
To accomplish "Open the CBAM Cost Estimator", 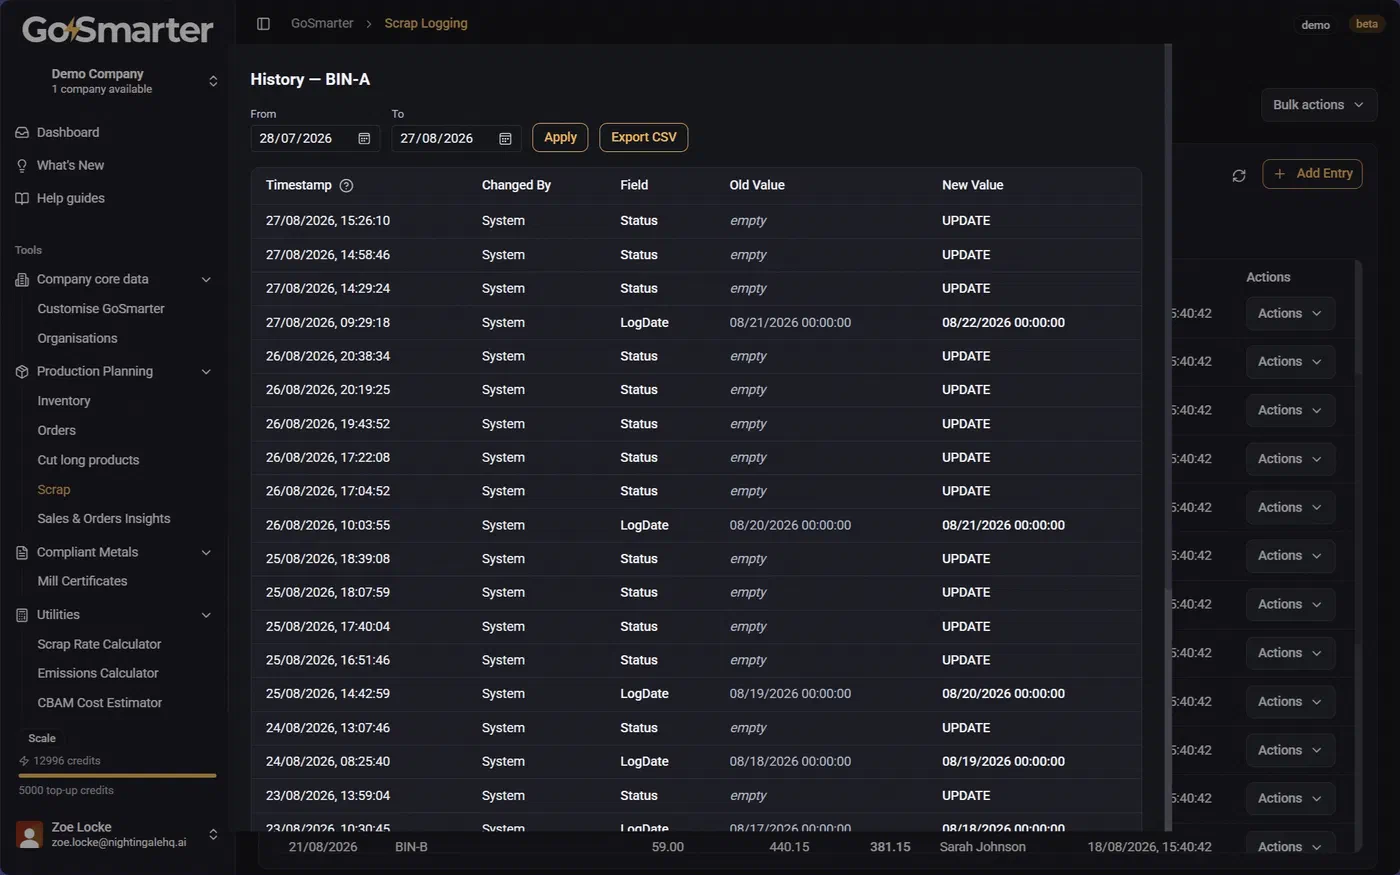I will tap(100, 703).
